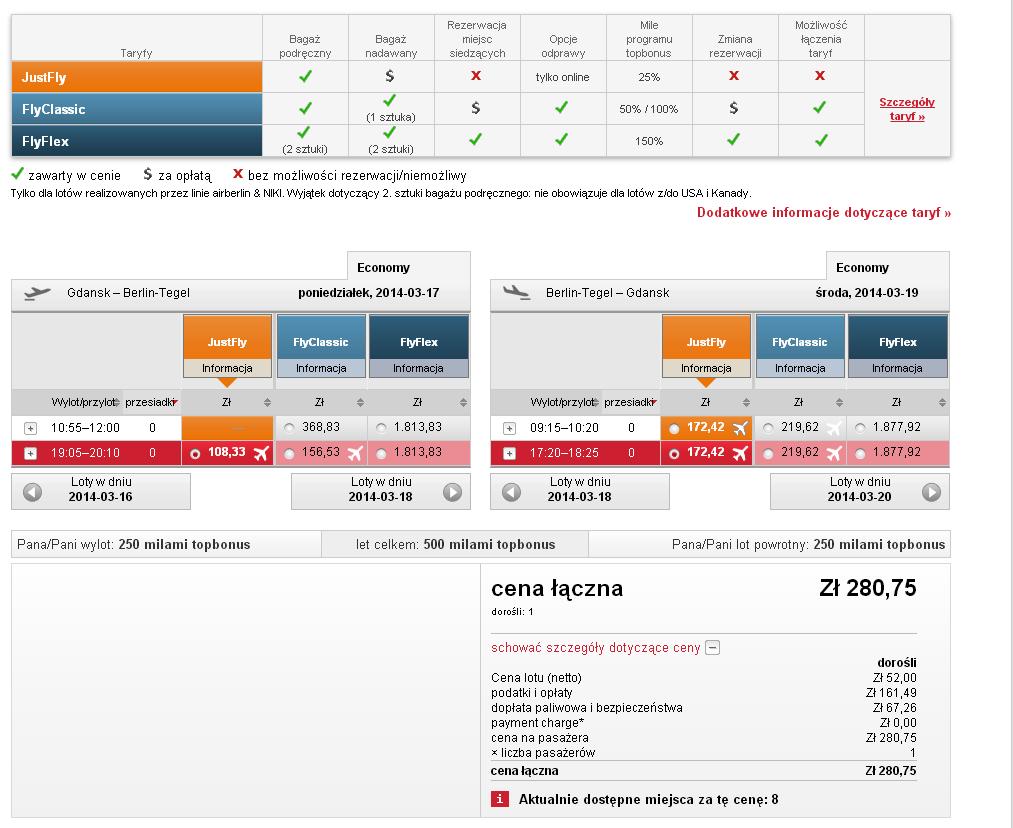Click the landing plane icon for Berlin-Tegel – Gdansk
This screenshot has width=1013, height=828.
coord(517,293)
